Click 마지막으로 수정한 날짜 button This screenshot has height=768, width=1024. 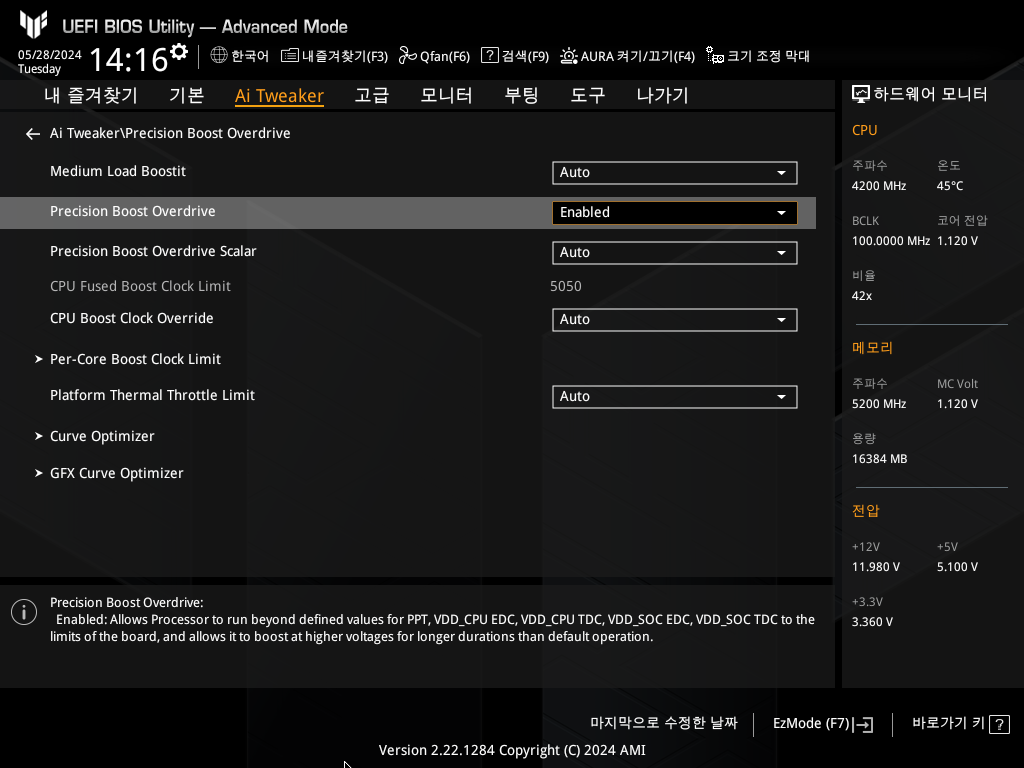pos(664,723)
